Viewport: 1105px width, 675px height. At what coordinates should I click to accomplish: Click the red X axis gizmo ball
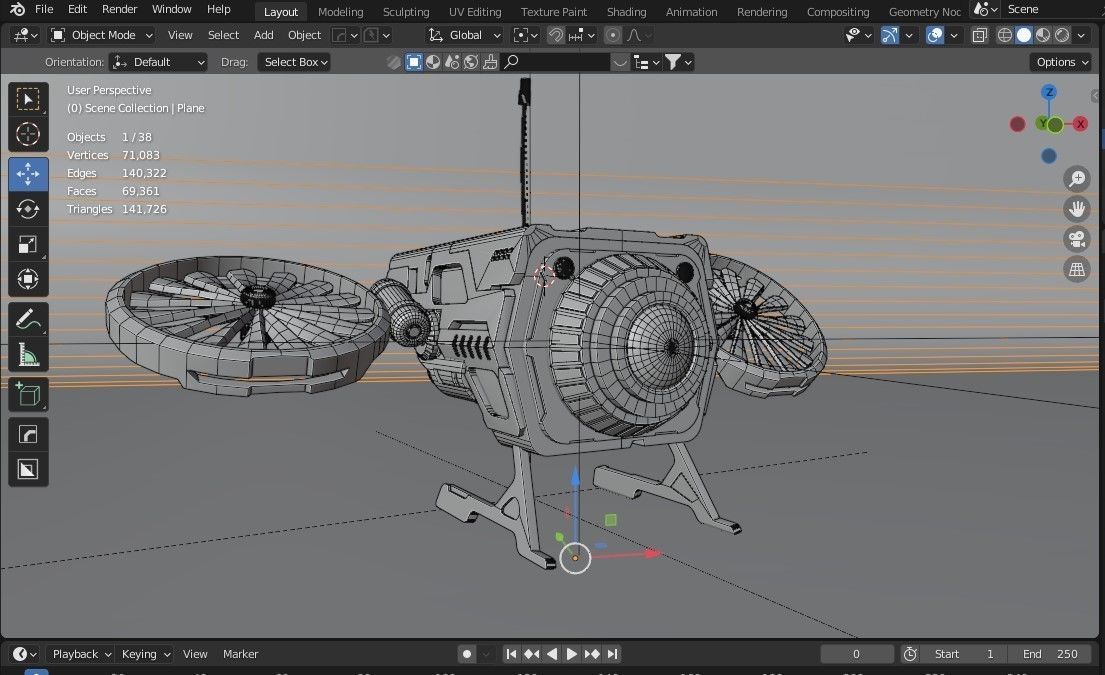click(1080, 124)
